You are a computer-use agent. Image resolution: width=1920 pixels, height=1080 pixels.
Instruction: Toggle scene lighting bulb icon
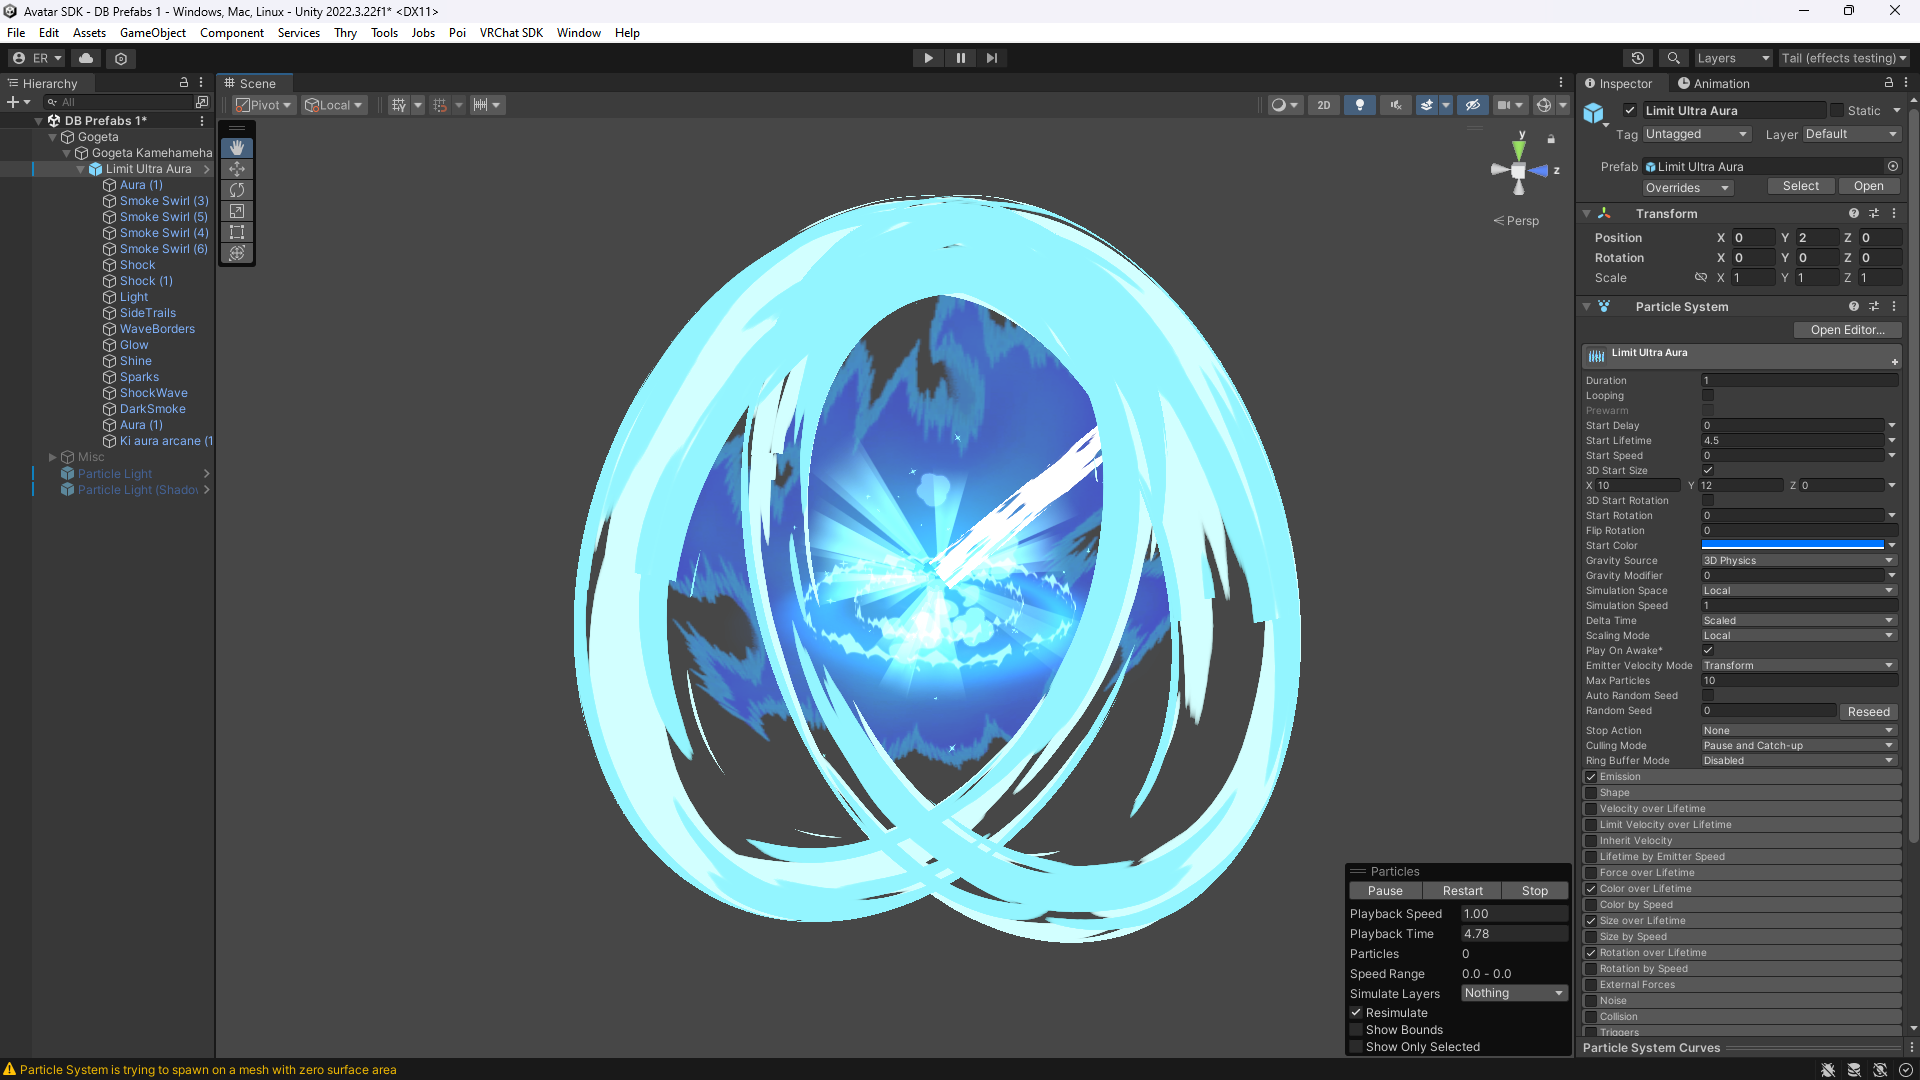(x=1359, y=105)
